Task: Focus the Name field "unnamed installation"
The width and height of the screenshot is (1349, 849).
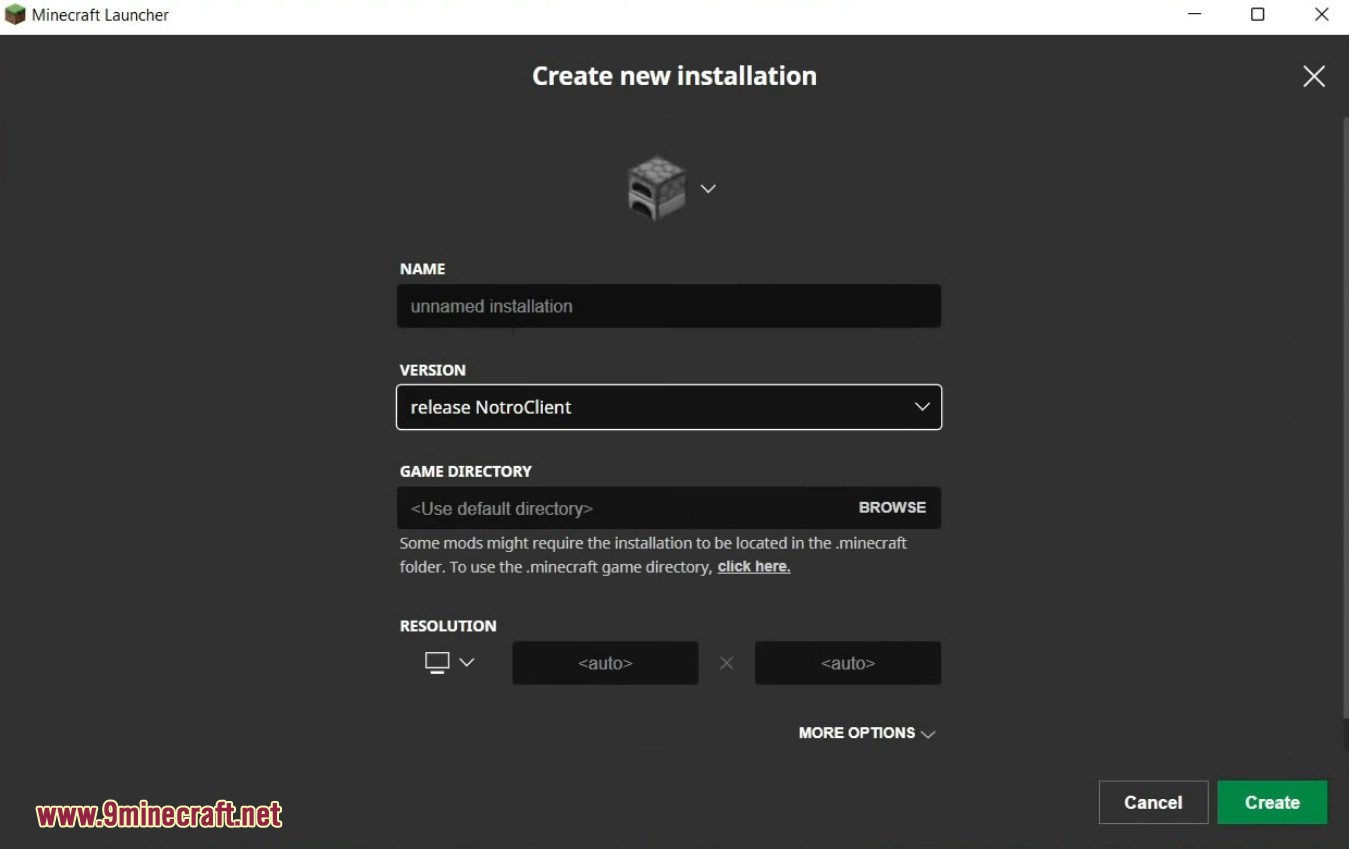Action: coord(668,306)
